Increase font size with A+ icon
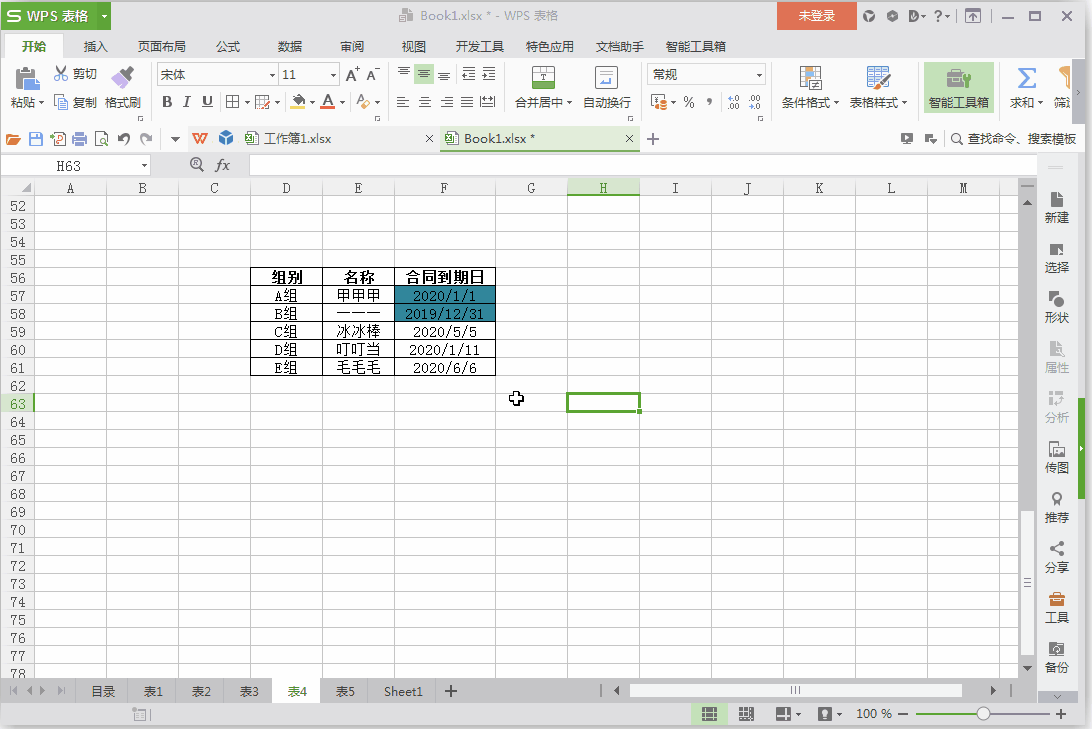The width and height of the screenshot is (1092, 729). click(x=353, y=75)
